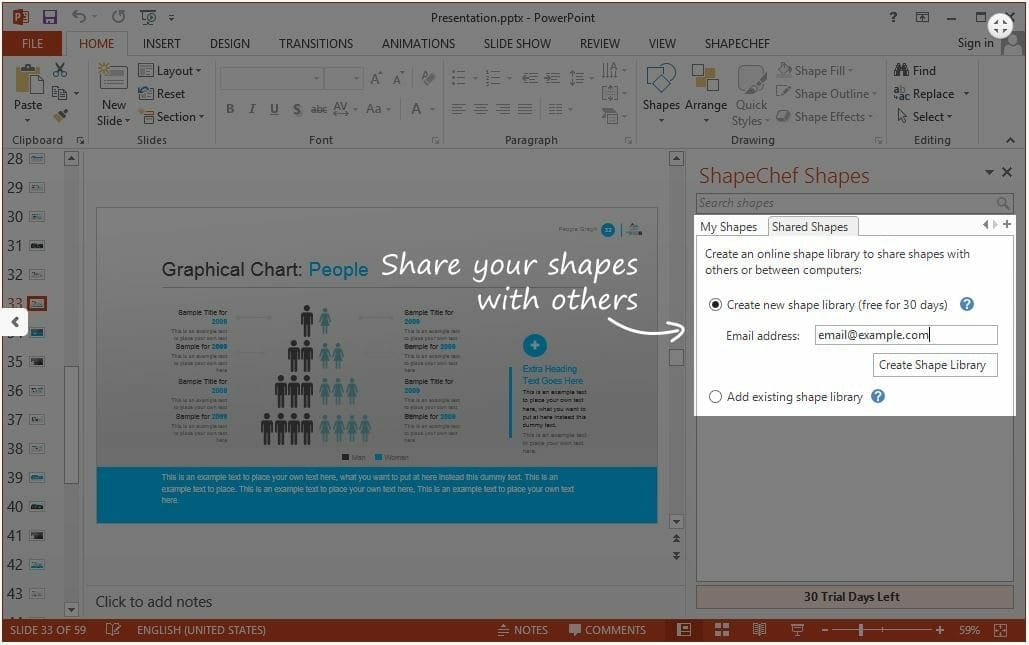
Task: Toggle the Notes pane in status bar
Action: point(522,630)
